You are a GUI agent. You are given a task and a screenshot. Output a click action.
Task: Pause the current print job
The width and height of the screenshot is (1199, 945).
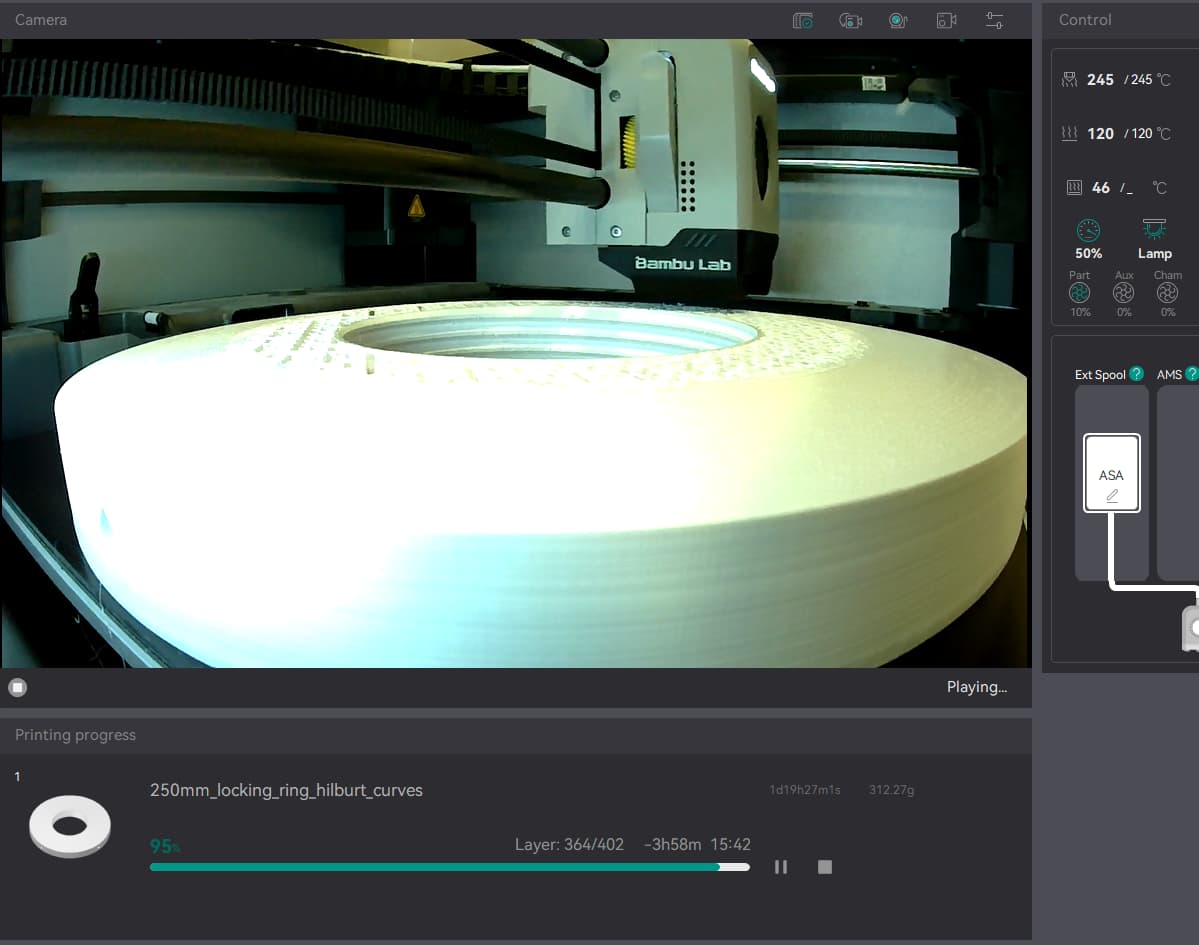pos(781,867)
